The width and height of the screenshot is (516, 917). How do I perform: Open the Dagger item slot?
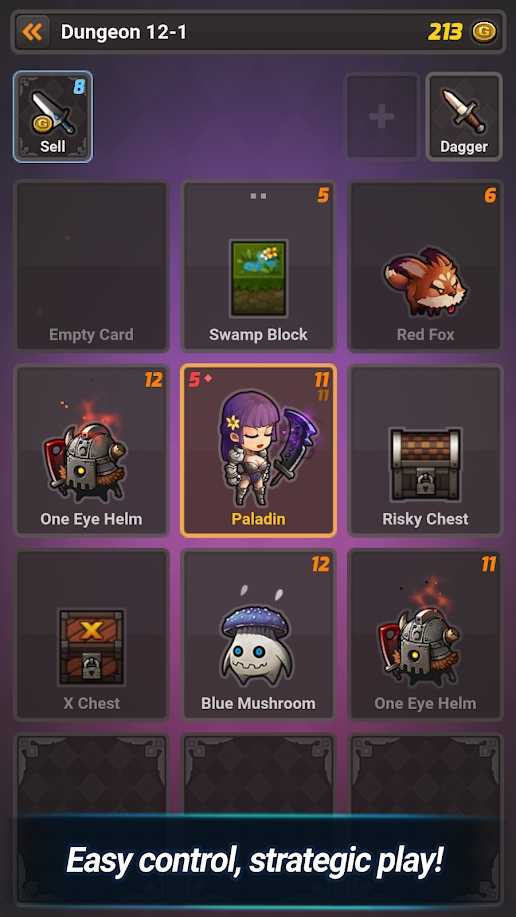464,116
